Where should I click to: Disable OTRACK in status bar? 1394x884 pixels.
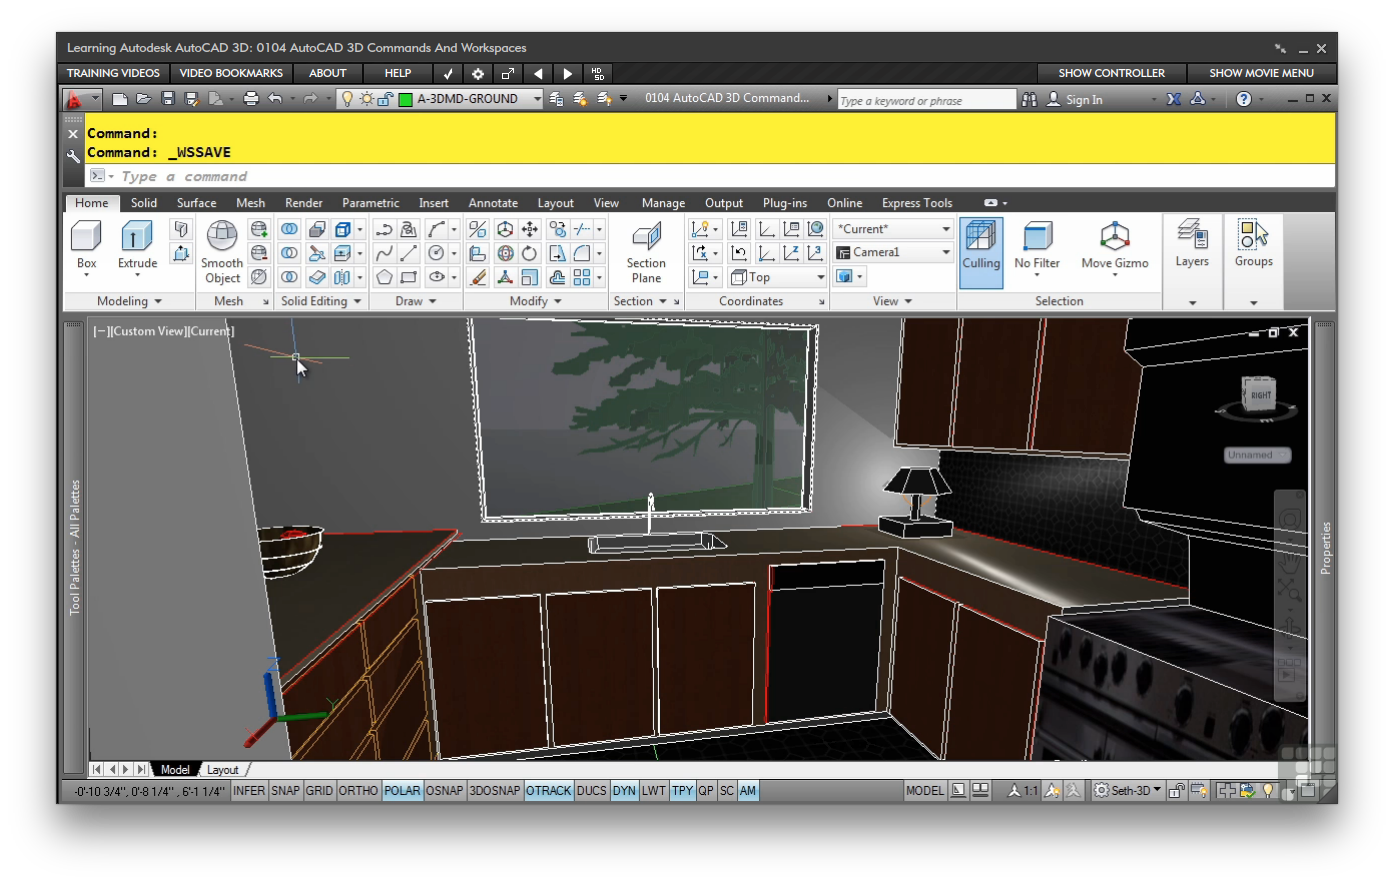pos(548,790)
